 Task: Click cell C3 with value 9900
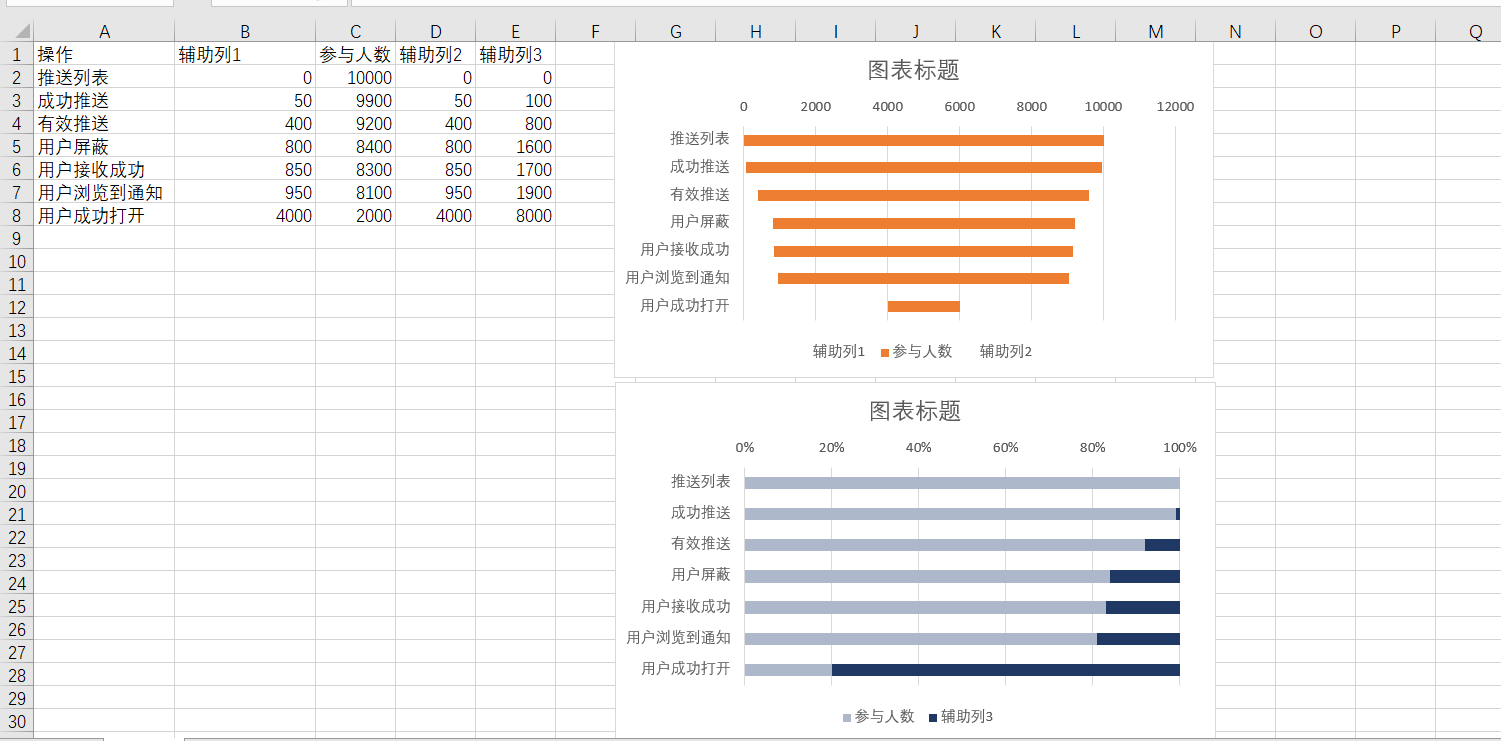coord(355,100)
